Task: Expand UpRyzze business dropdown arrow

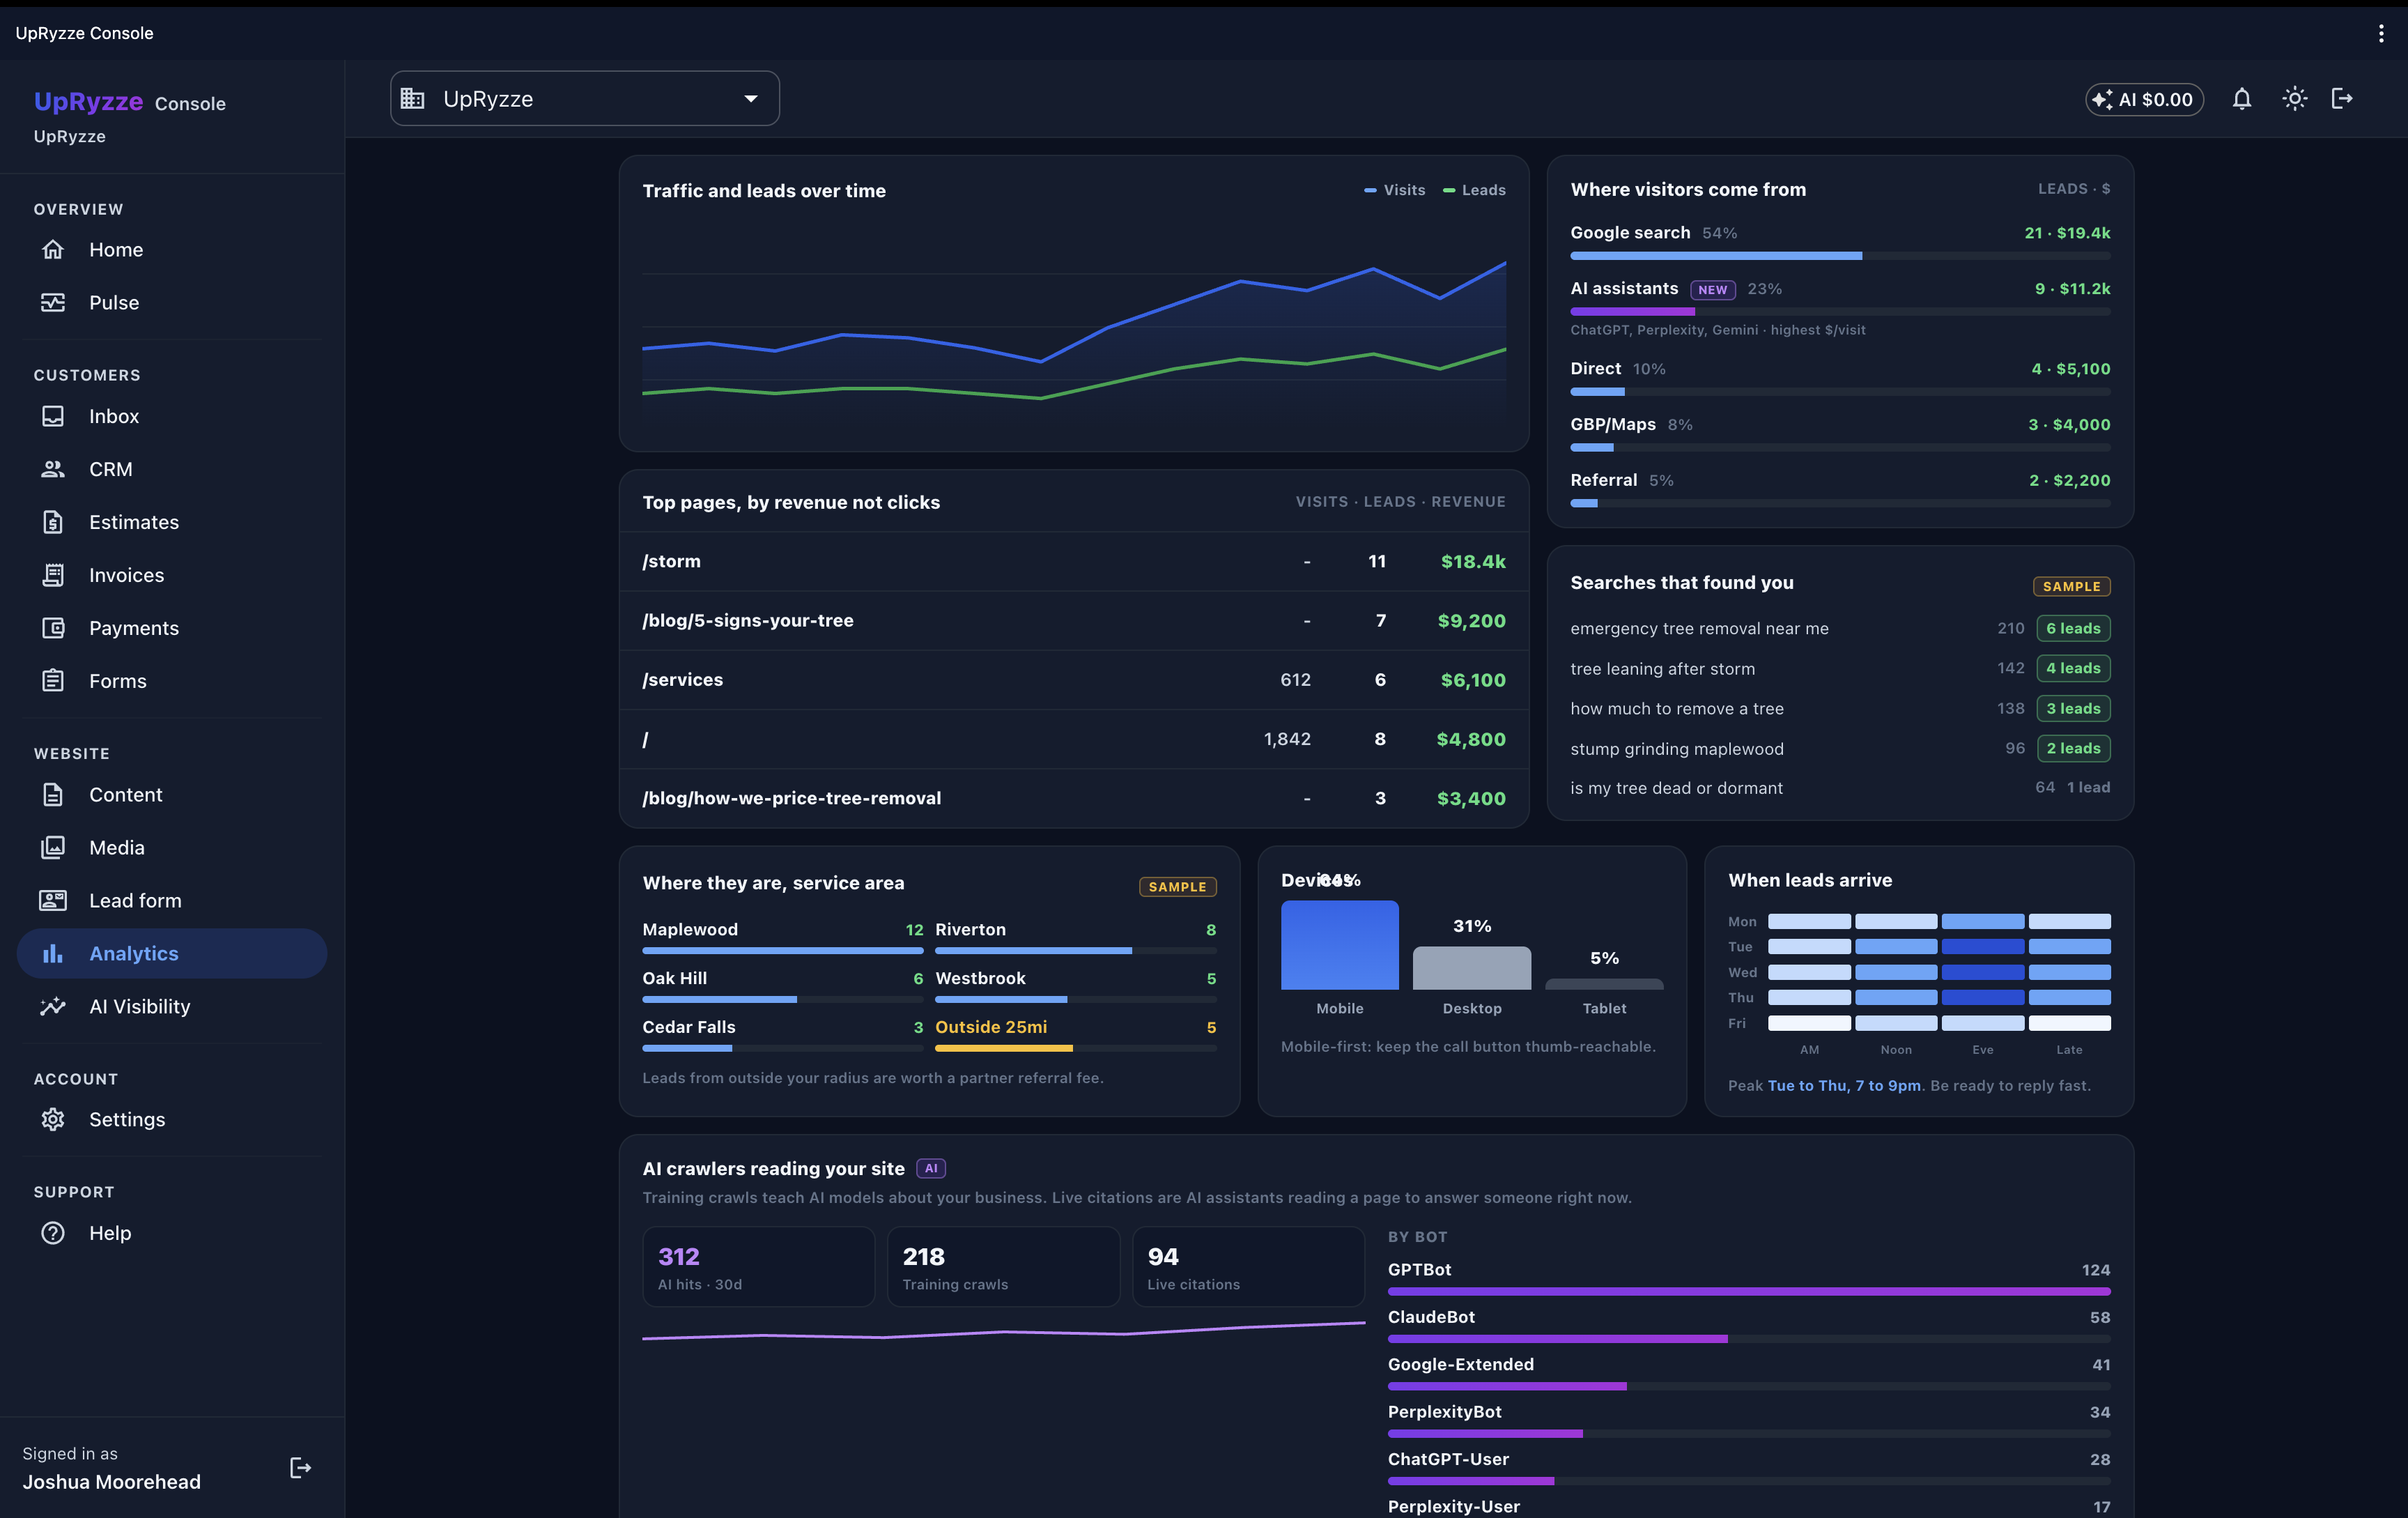Action: [751, 99]
